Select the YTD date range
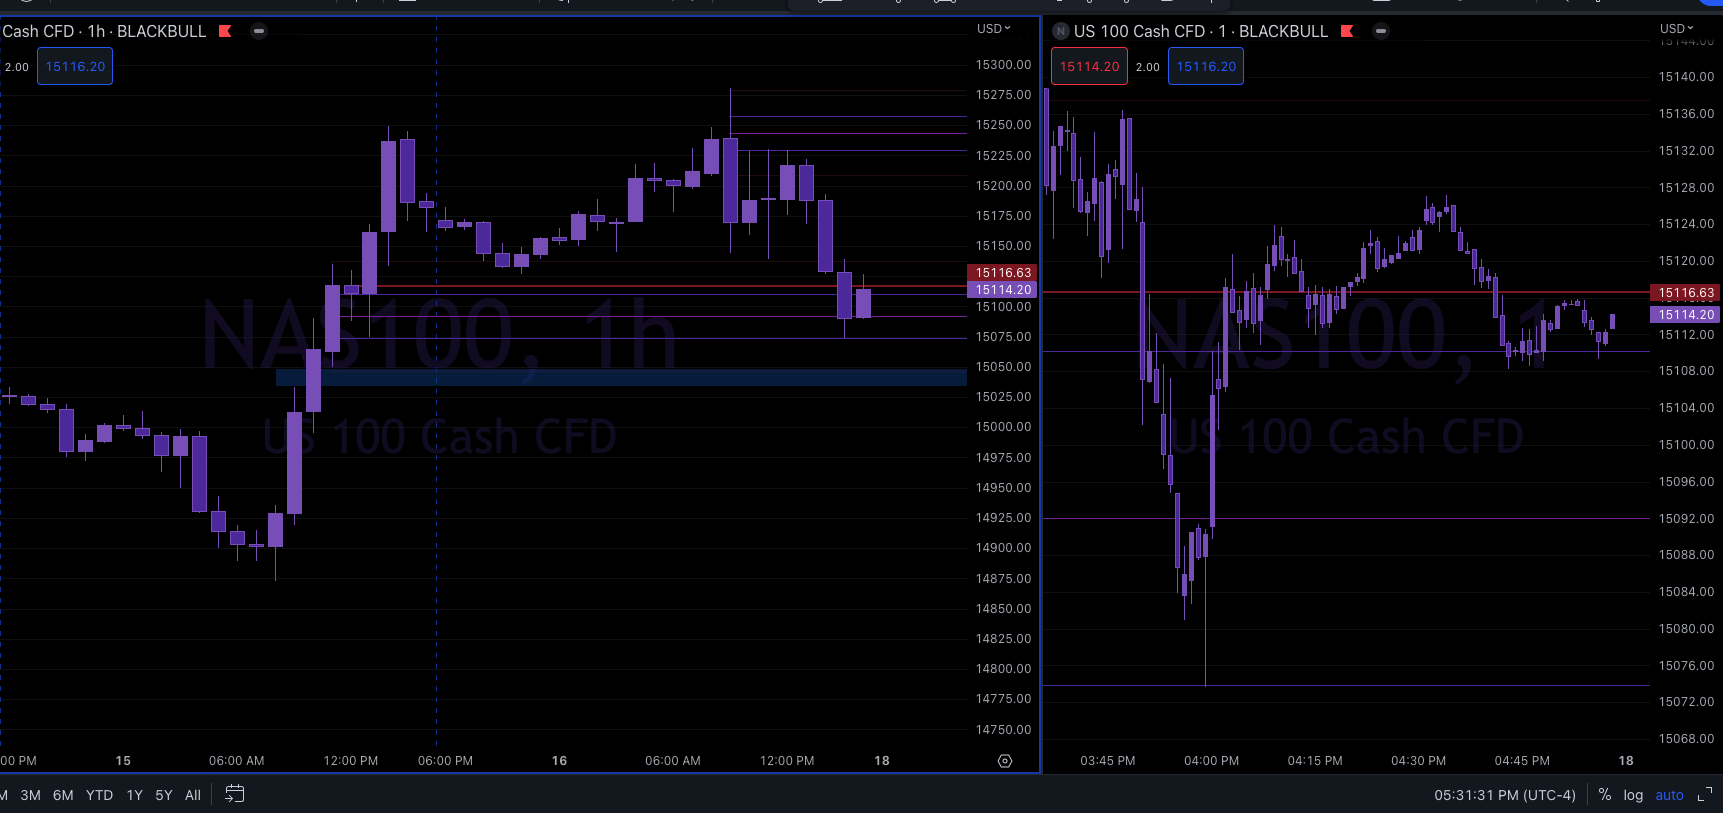Screen dimensions: 1723x813 (99, 795)
